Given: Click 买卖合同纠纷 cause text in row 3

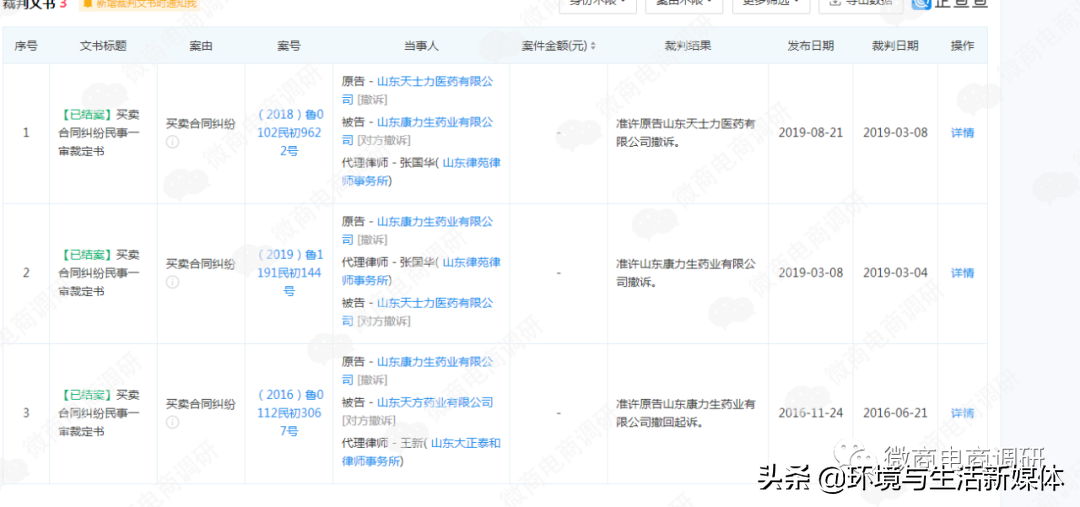Looking at the screenshot, I should 200,404.
